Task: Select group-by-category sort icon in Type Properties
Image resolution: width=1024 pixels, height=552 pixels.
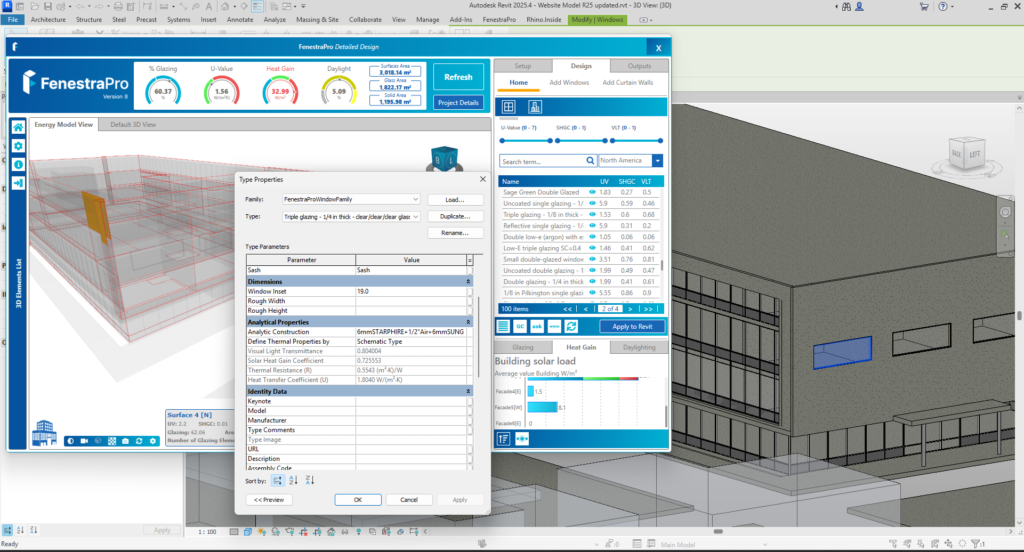Action: point(277,480)
